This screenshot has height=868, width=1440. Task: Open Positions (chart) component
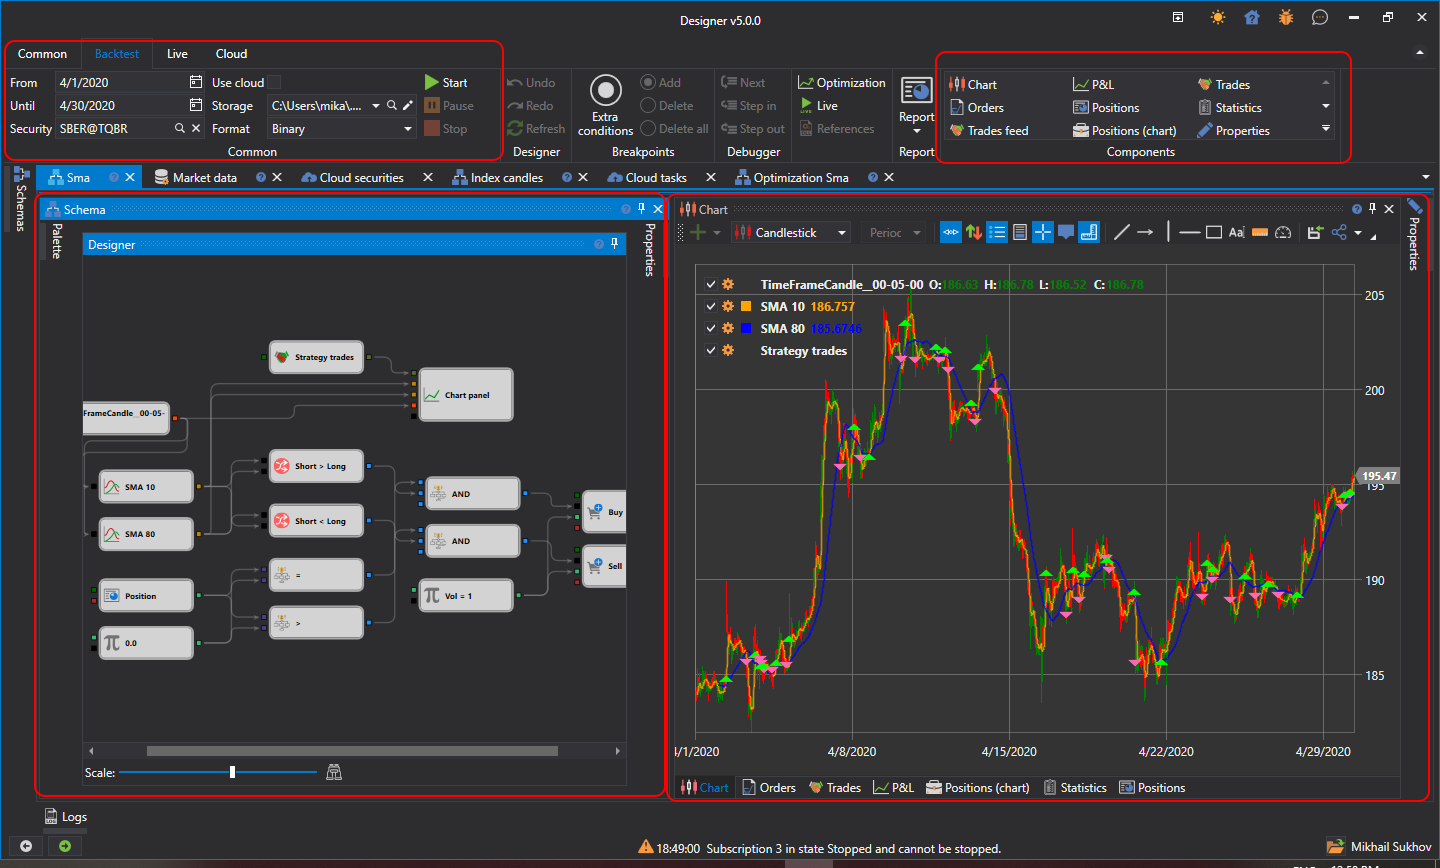tap(1124, 131)
